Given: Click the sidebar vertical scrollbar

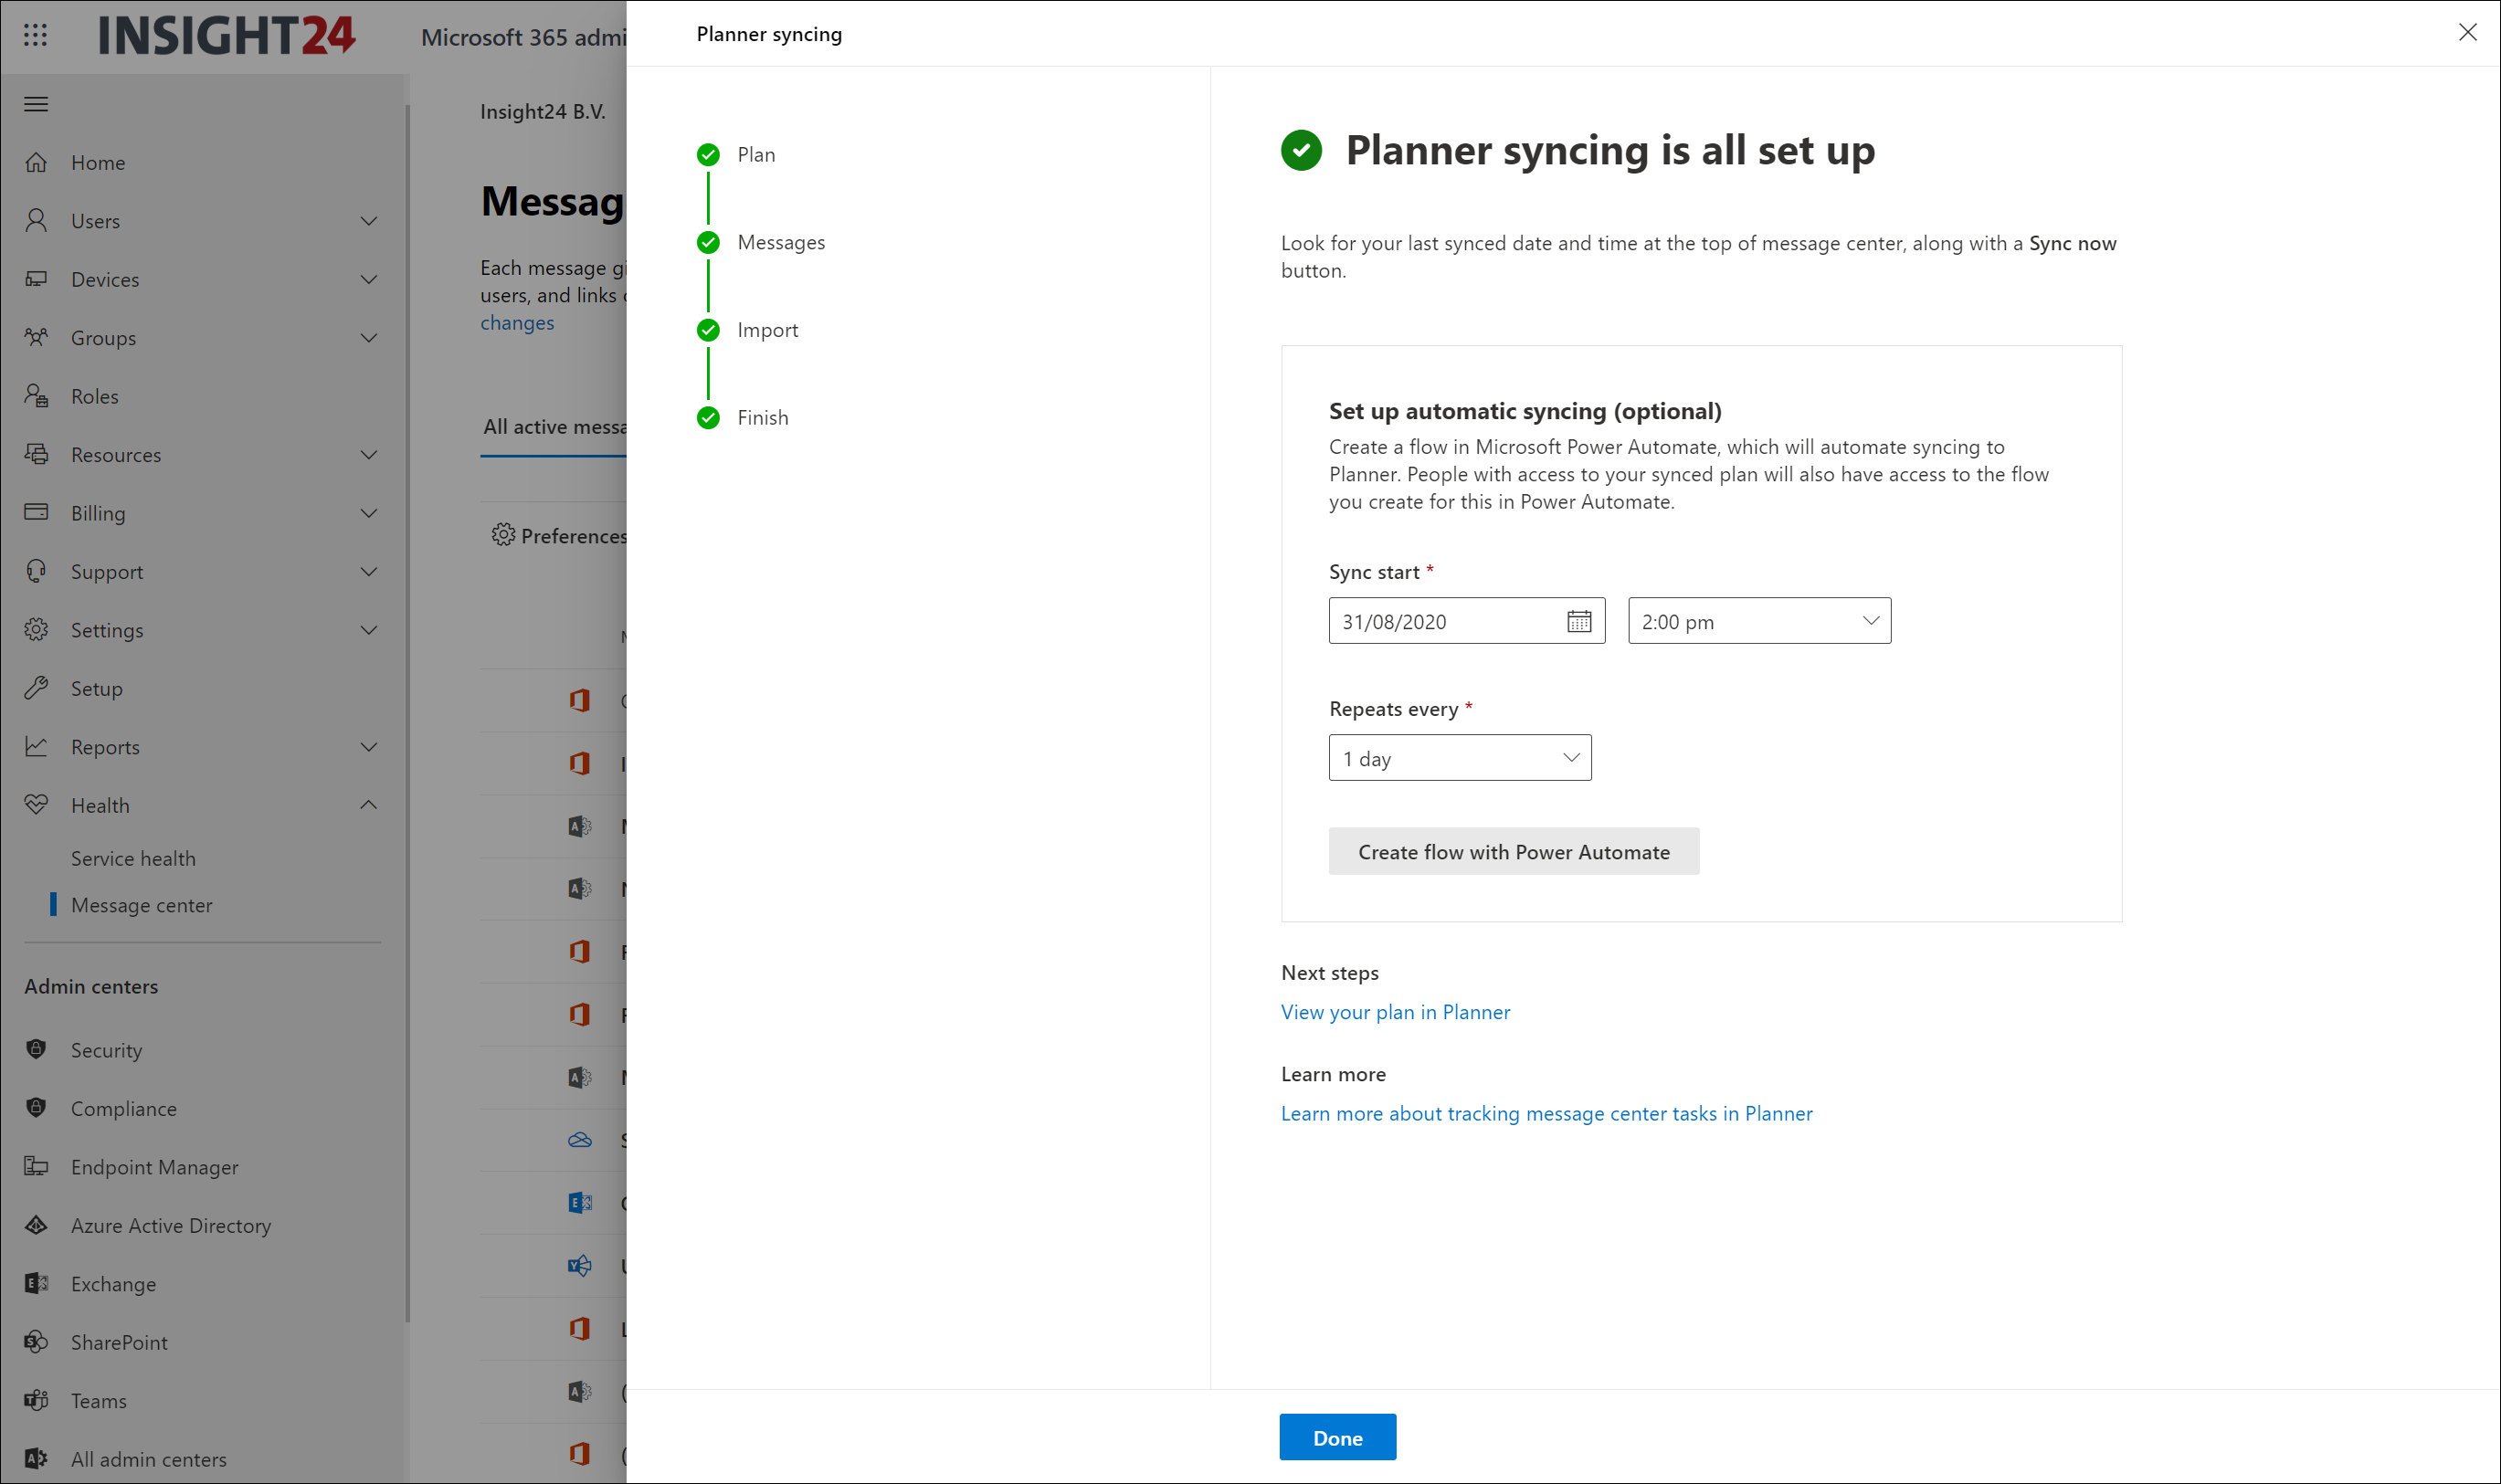Looking at the screenshot, I should click(407, 712).
